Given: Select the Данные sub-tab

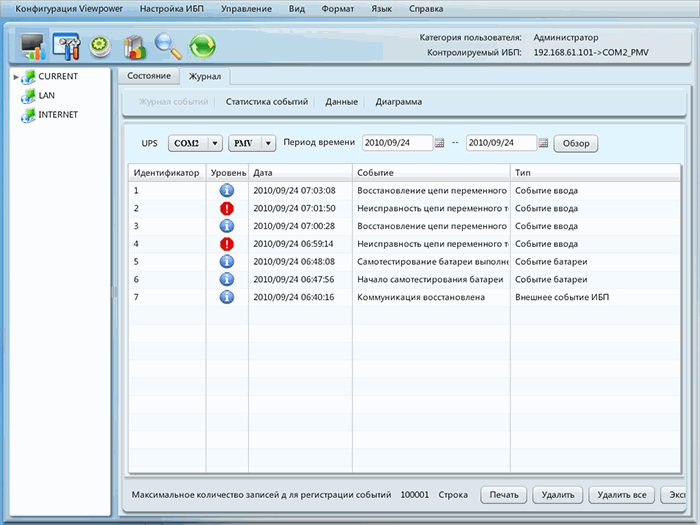Looking at the screenshot, I should pos(342,102).
